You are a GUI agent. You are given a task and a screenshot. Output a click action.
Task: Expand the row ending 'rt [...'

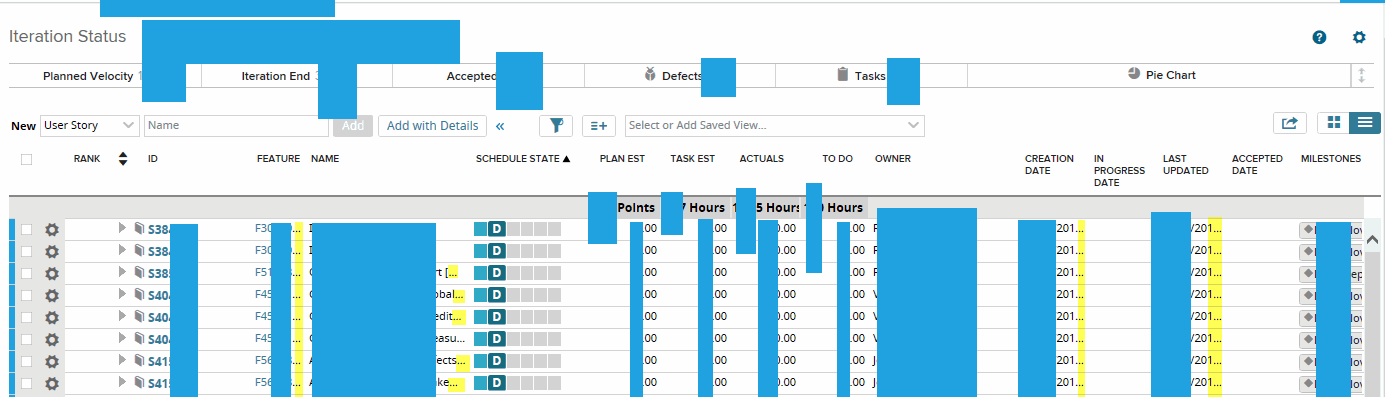(122, 272)
